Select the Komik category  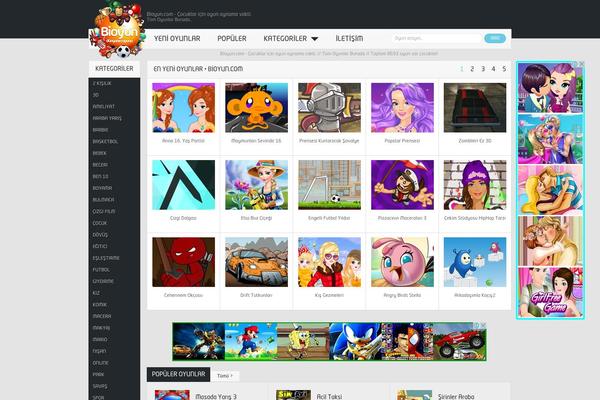[x=99, y=304]
